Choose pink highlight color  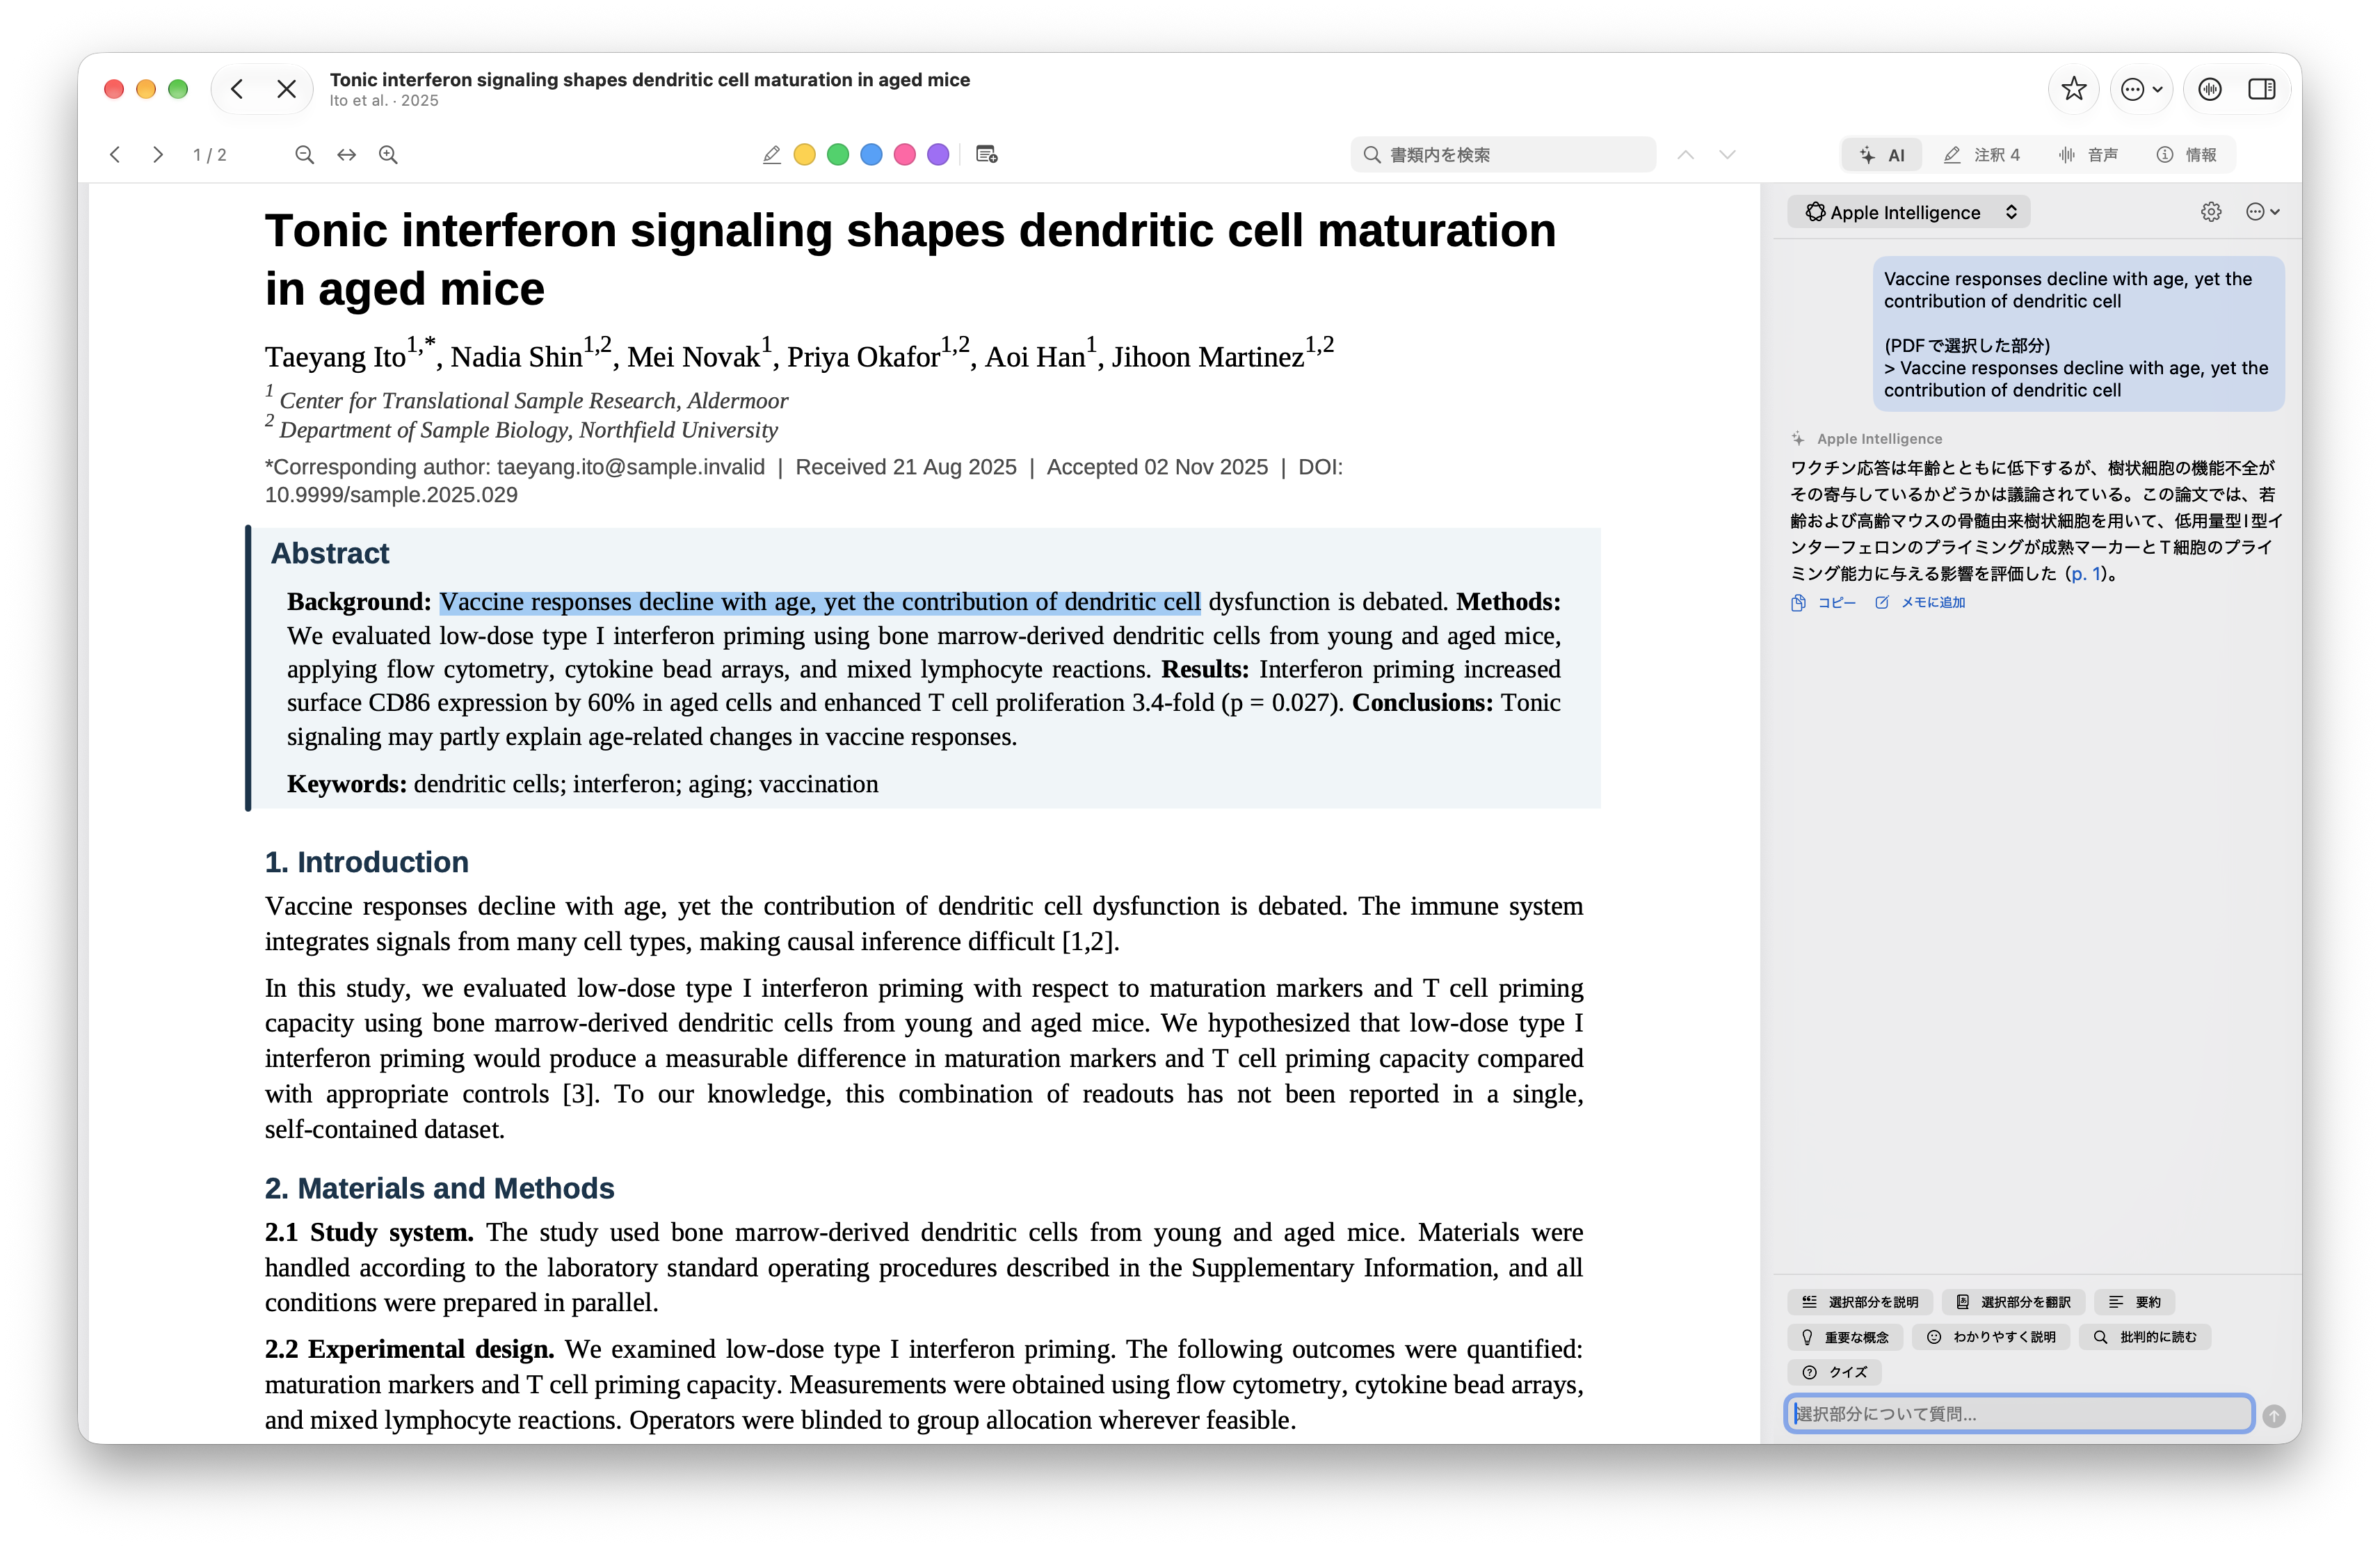(905, 155)
